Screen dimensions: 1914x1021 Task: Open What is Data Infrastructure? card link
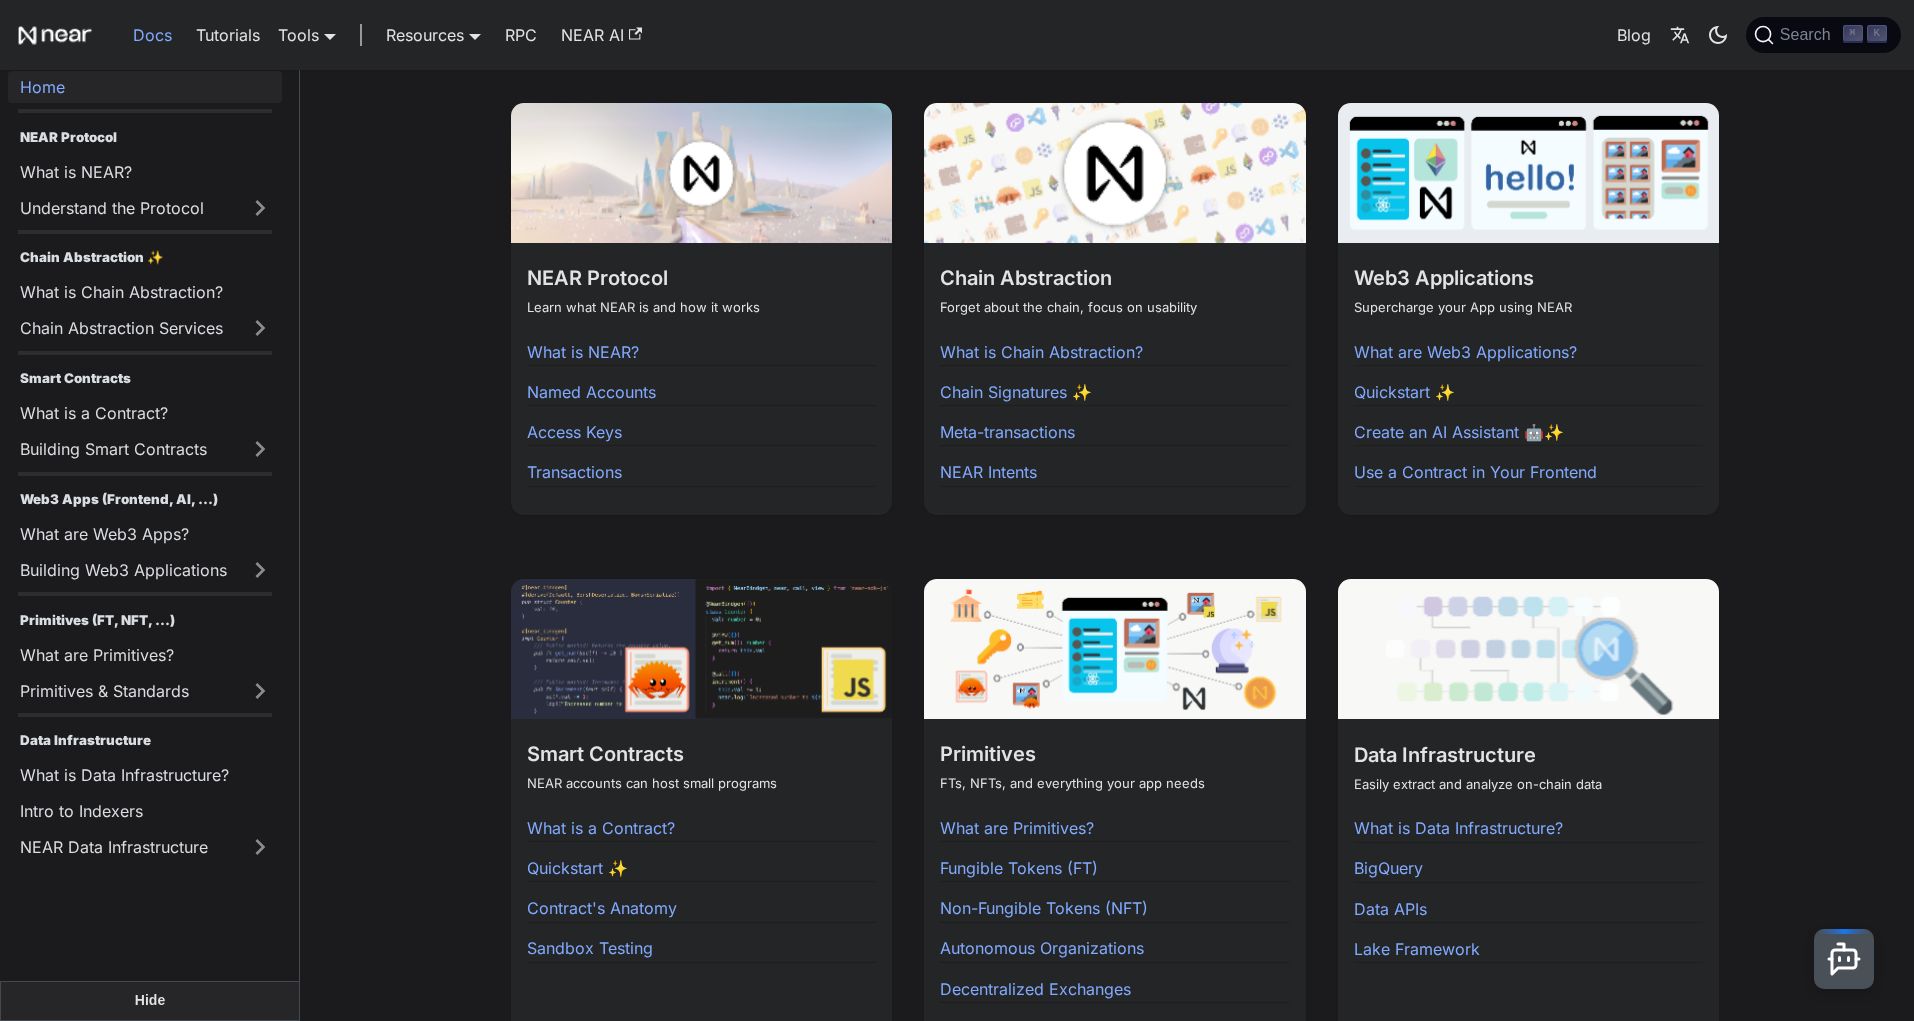click(x=1458, y=828)
